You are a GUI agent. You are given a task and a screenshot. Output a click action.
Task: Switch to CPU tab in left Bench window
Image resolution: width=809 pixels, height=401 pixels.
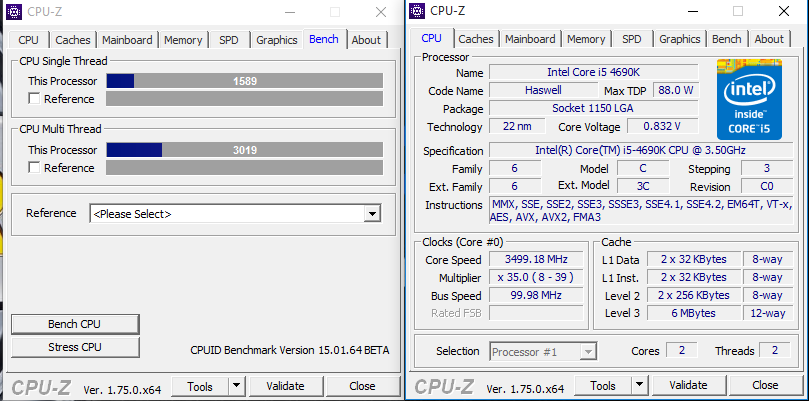coord(28,40)
